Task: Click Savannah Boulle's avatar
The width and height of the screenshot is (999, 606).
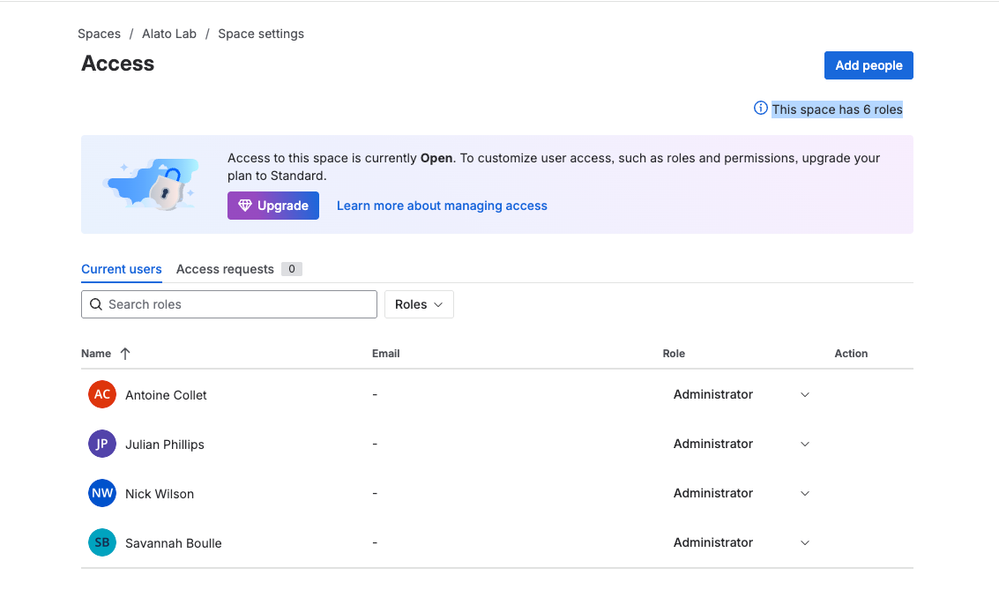Action: point(101,542)
